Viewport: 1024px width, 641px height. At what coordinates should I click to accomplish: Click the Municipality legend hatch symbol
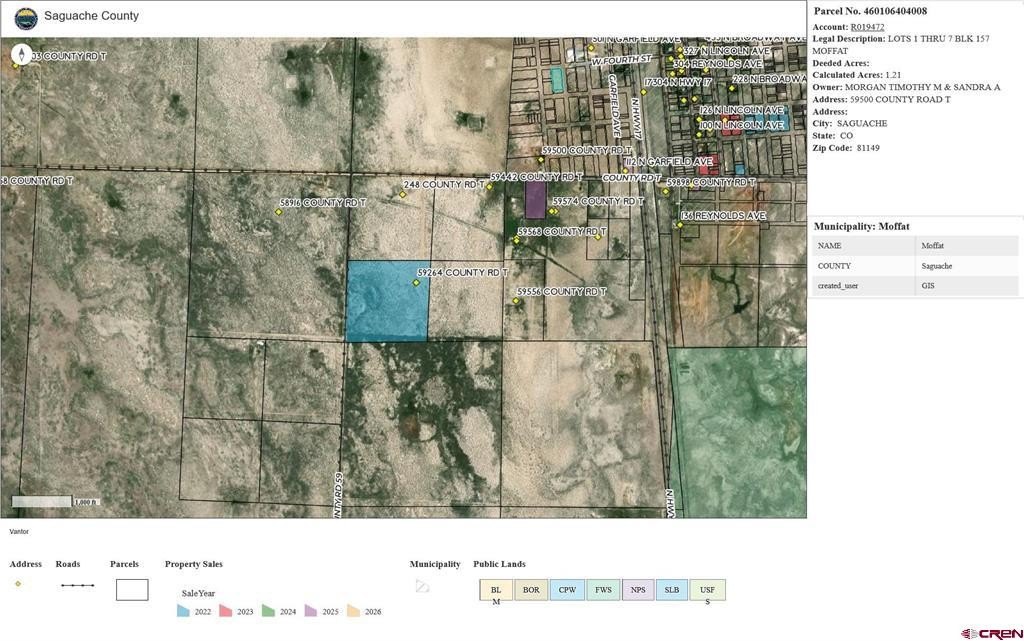pos(423,586)
